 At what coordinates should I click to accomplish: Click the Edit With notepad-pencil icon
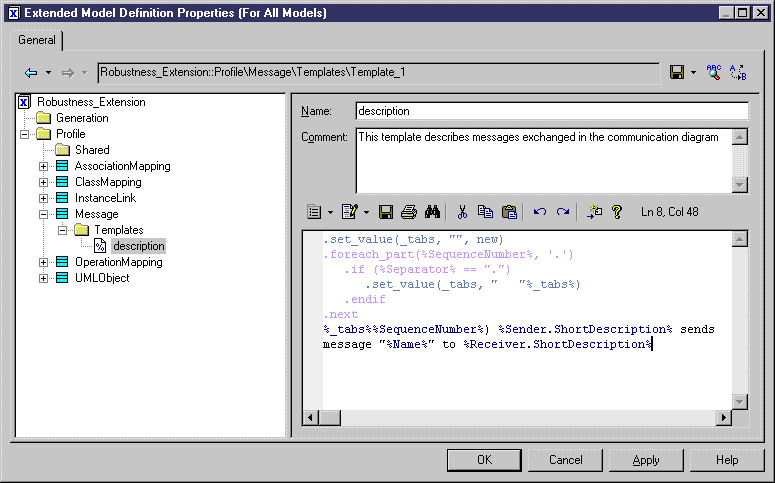[x=349, y=212]
